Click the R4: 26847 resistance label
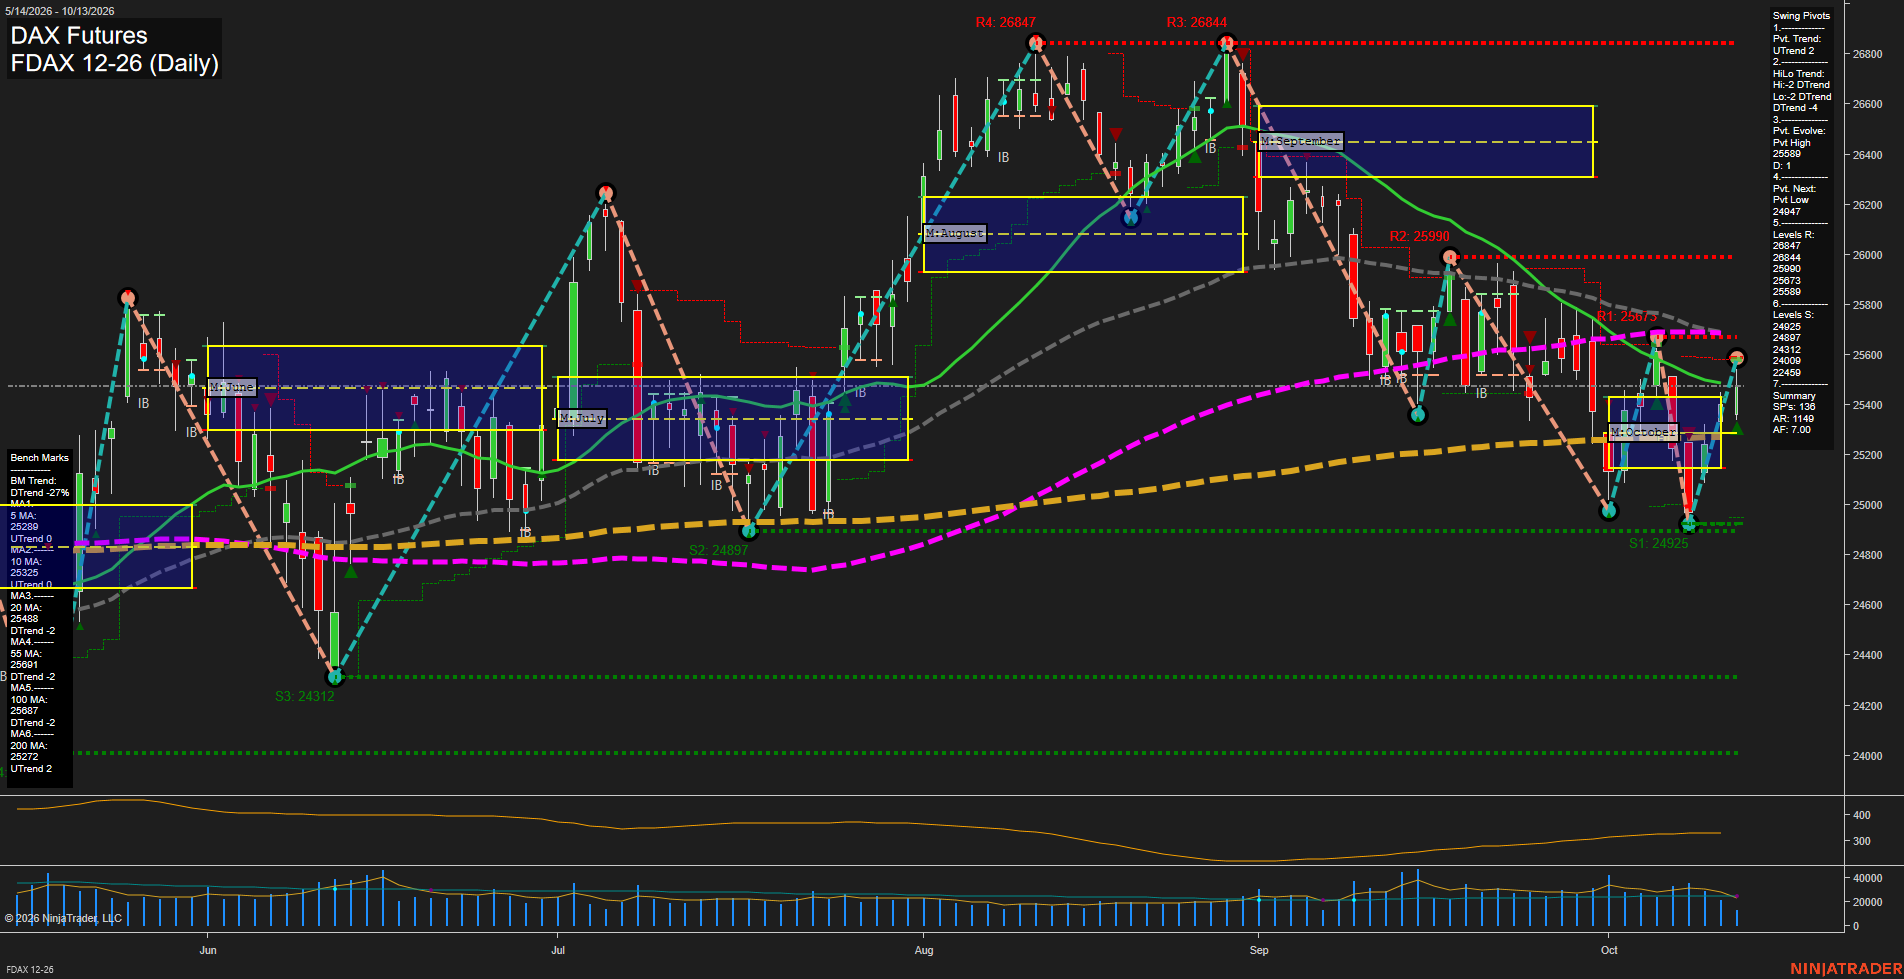The width and height of the screenshot is (1904, 979). coord(1006,22)
